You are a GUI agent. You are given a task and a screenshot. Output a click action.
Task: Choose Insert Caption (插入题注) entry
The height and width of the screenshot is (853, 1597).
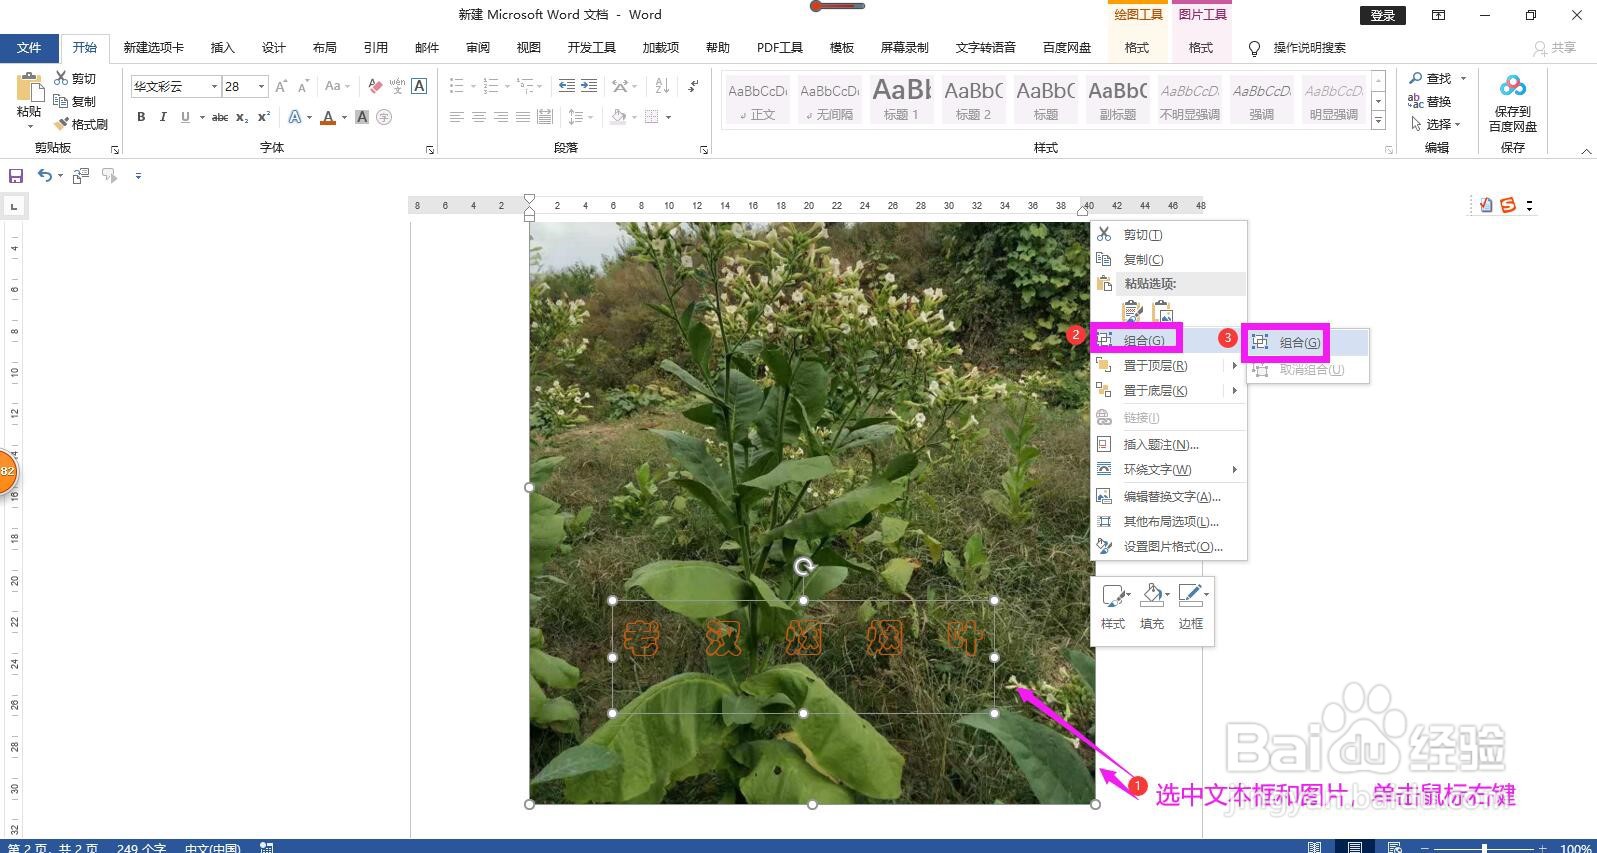pyautogui.click(x=1168, y=445)
